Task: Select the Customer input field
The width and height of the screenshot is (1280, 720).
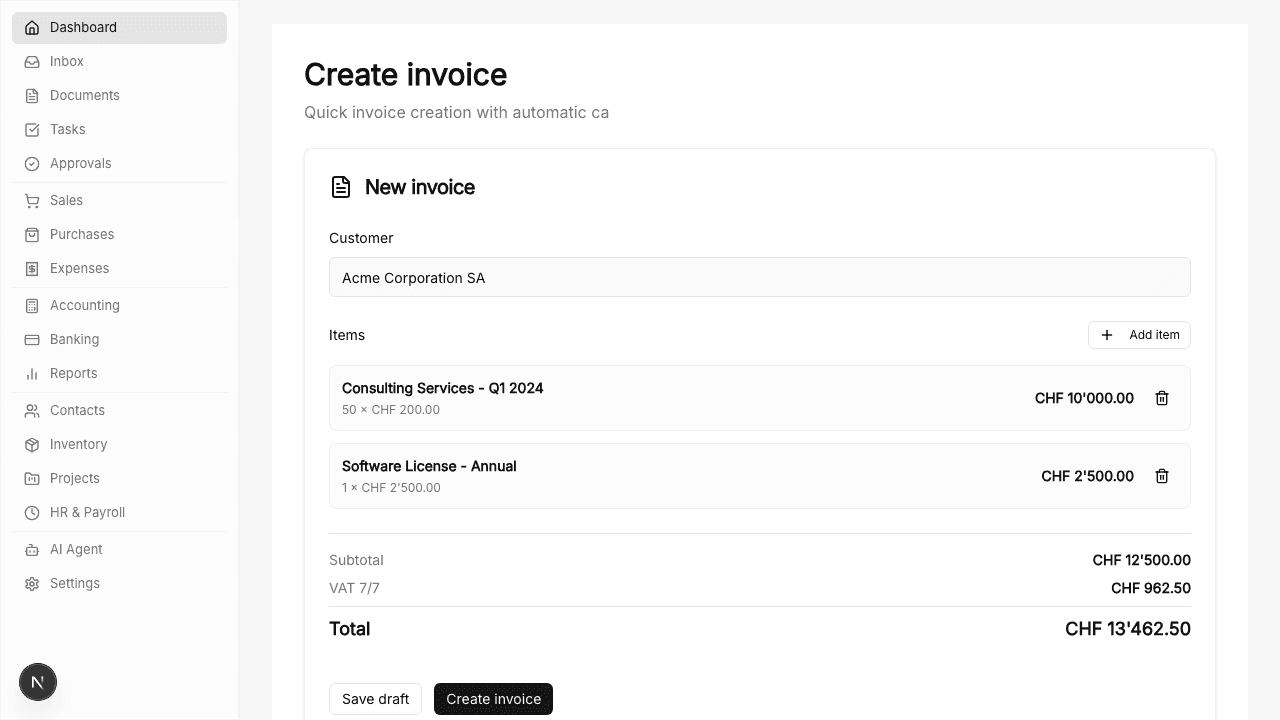Action: [760, 277]
